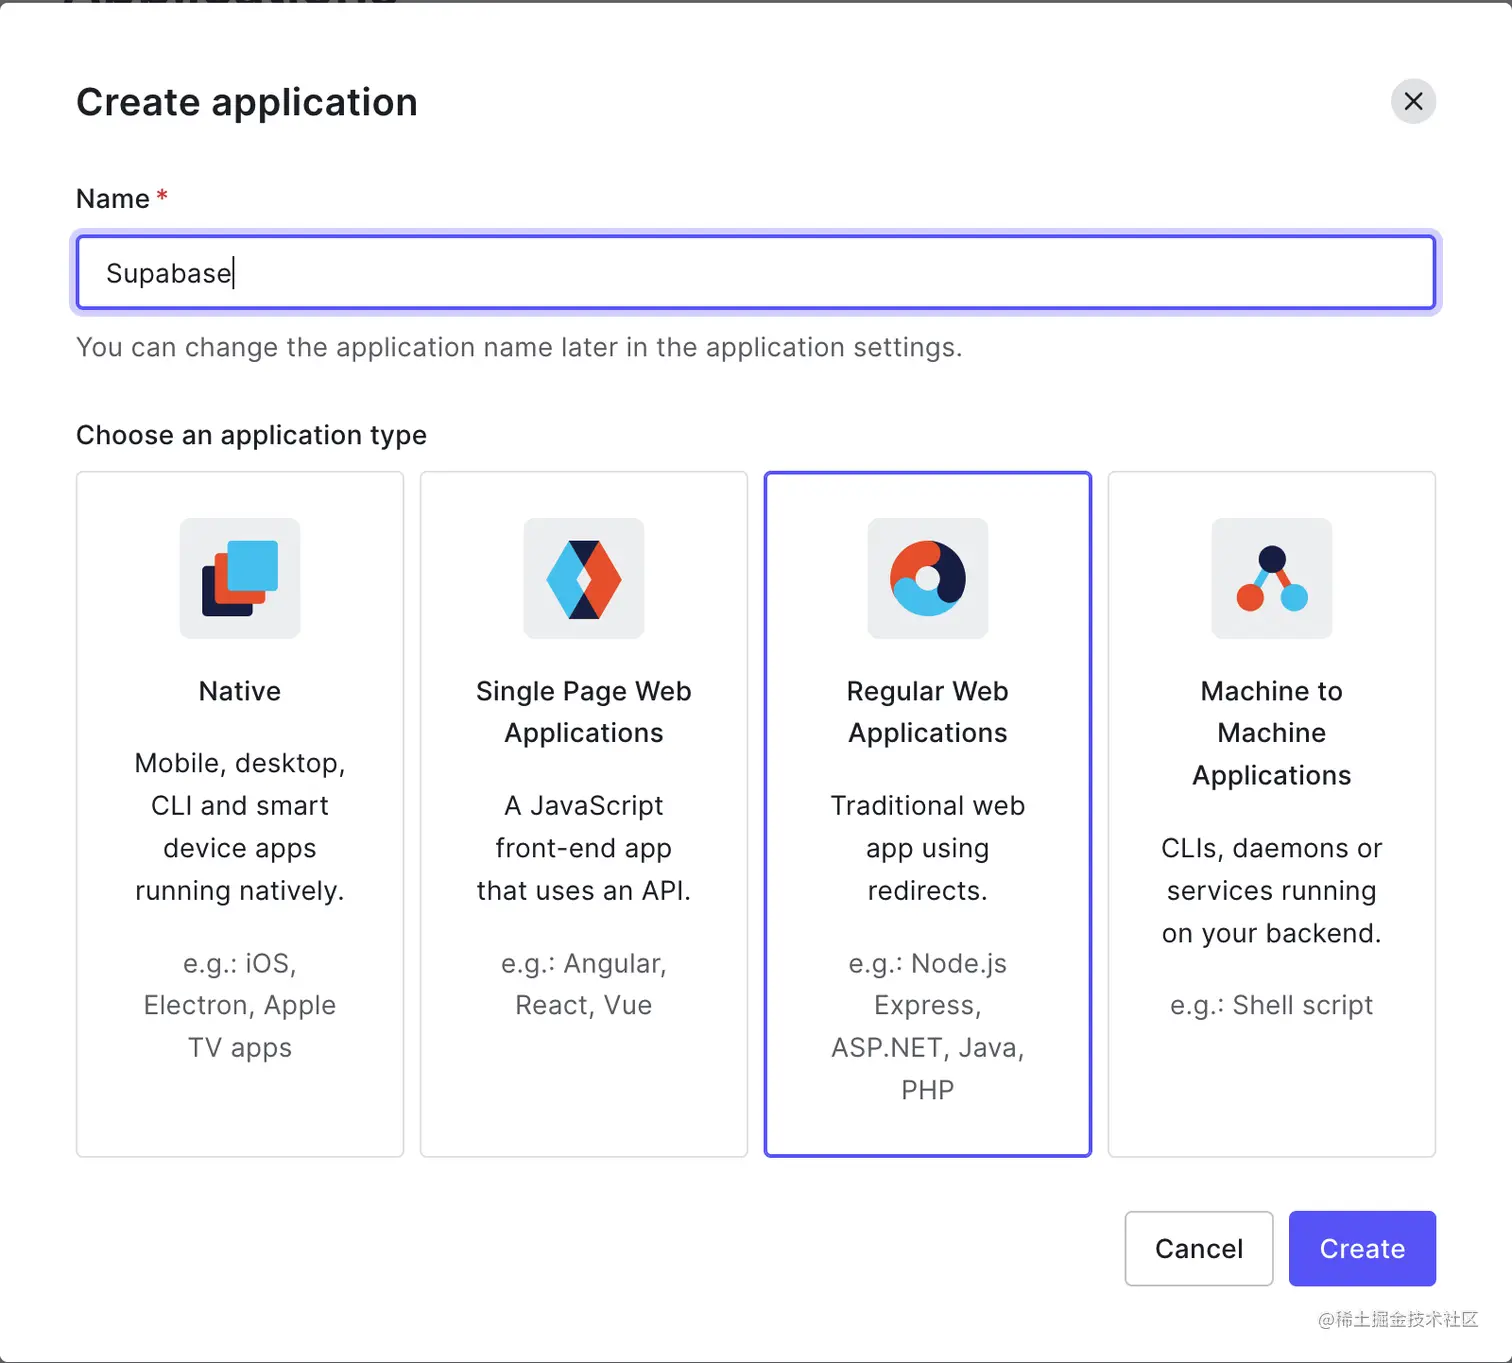Click the name-change helper text
The image size is (1512, 1363).
(519, 347)
